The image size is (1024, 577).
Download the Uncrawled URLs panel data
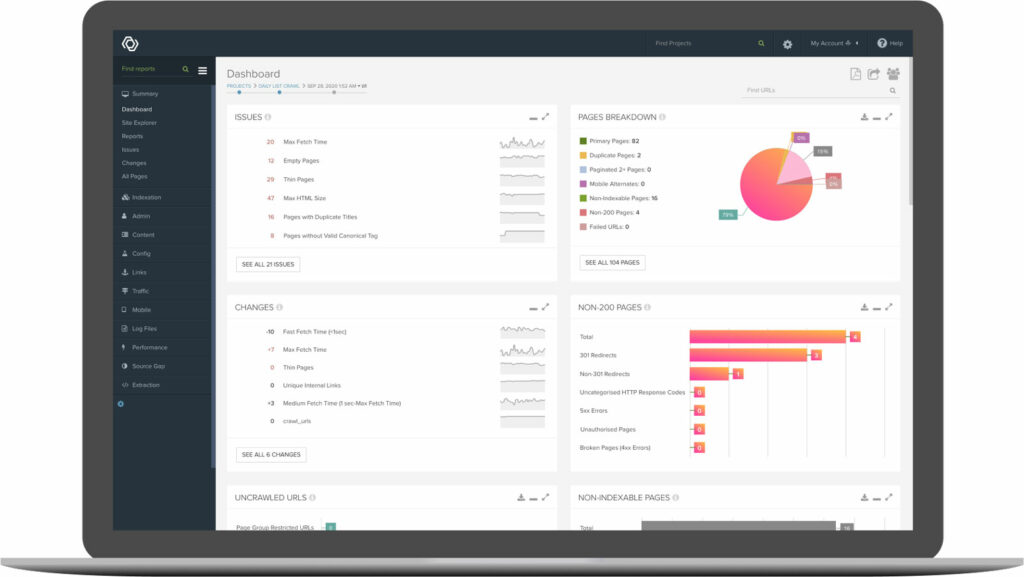coord(521,497)
